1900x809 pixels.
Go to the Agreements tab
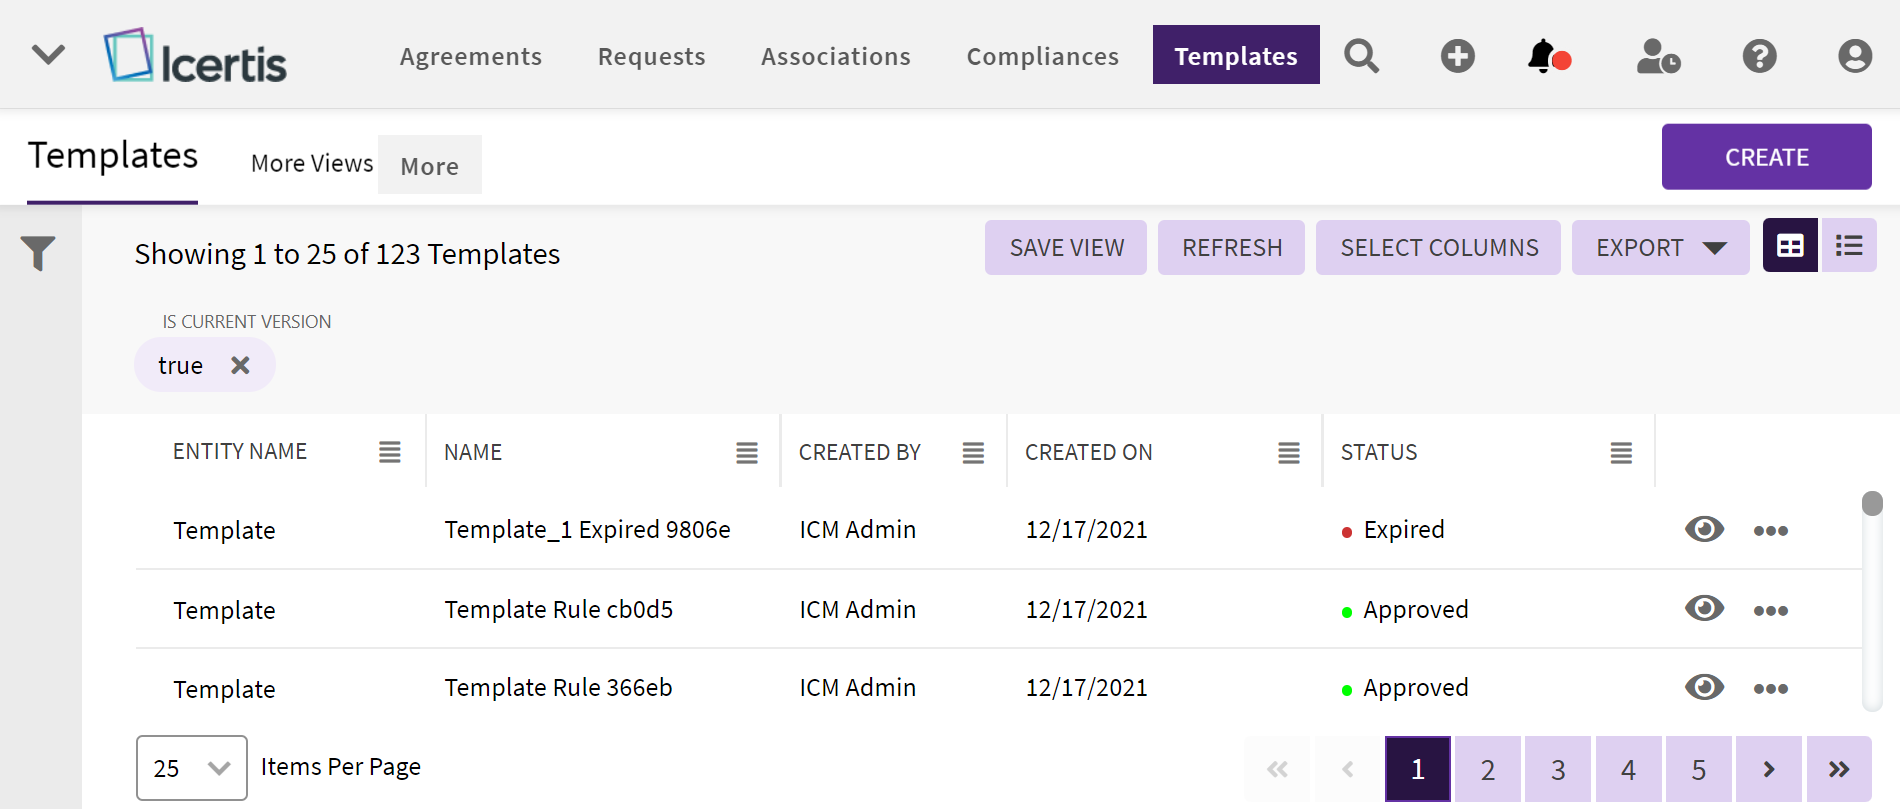471,56
